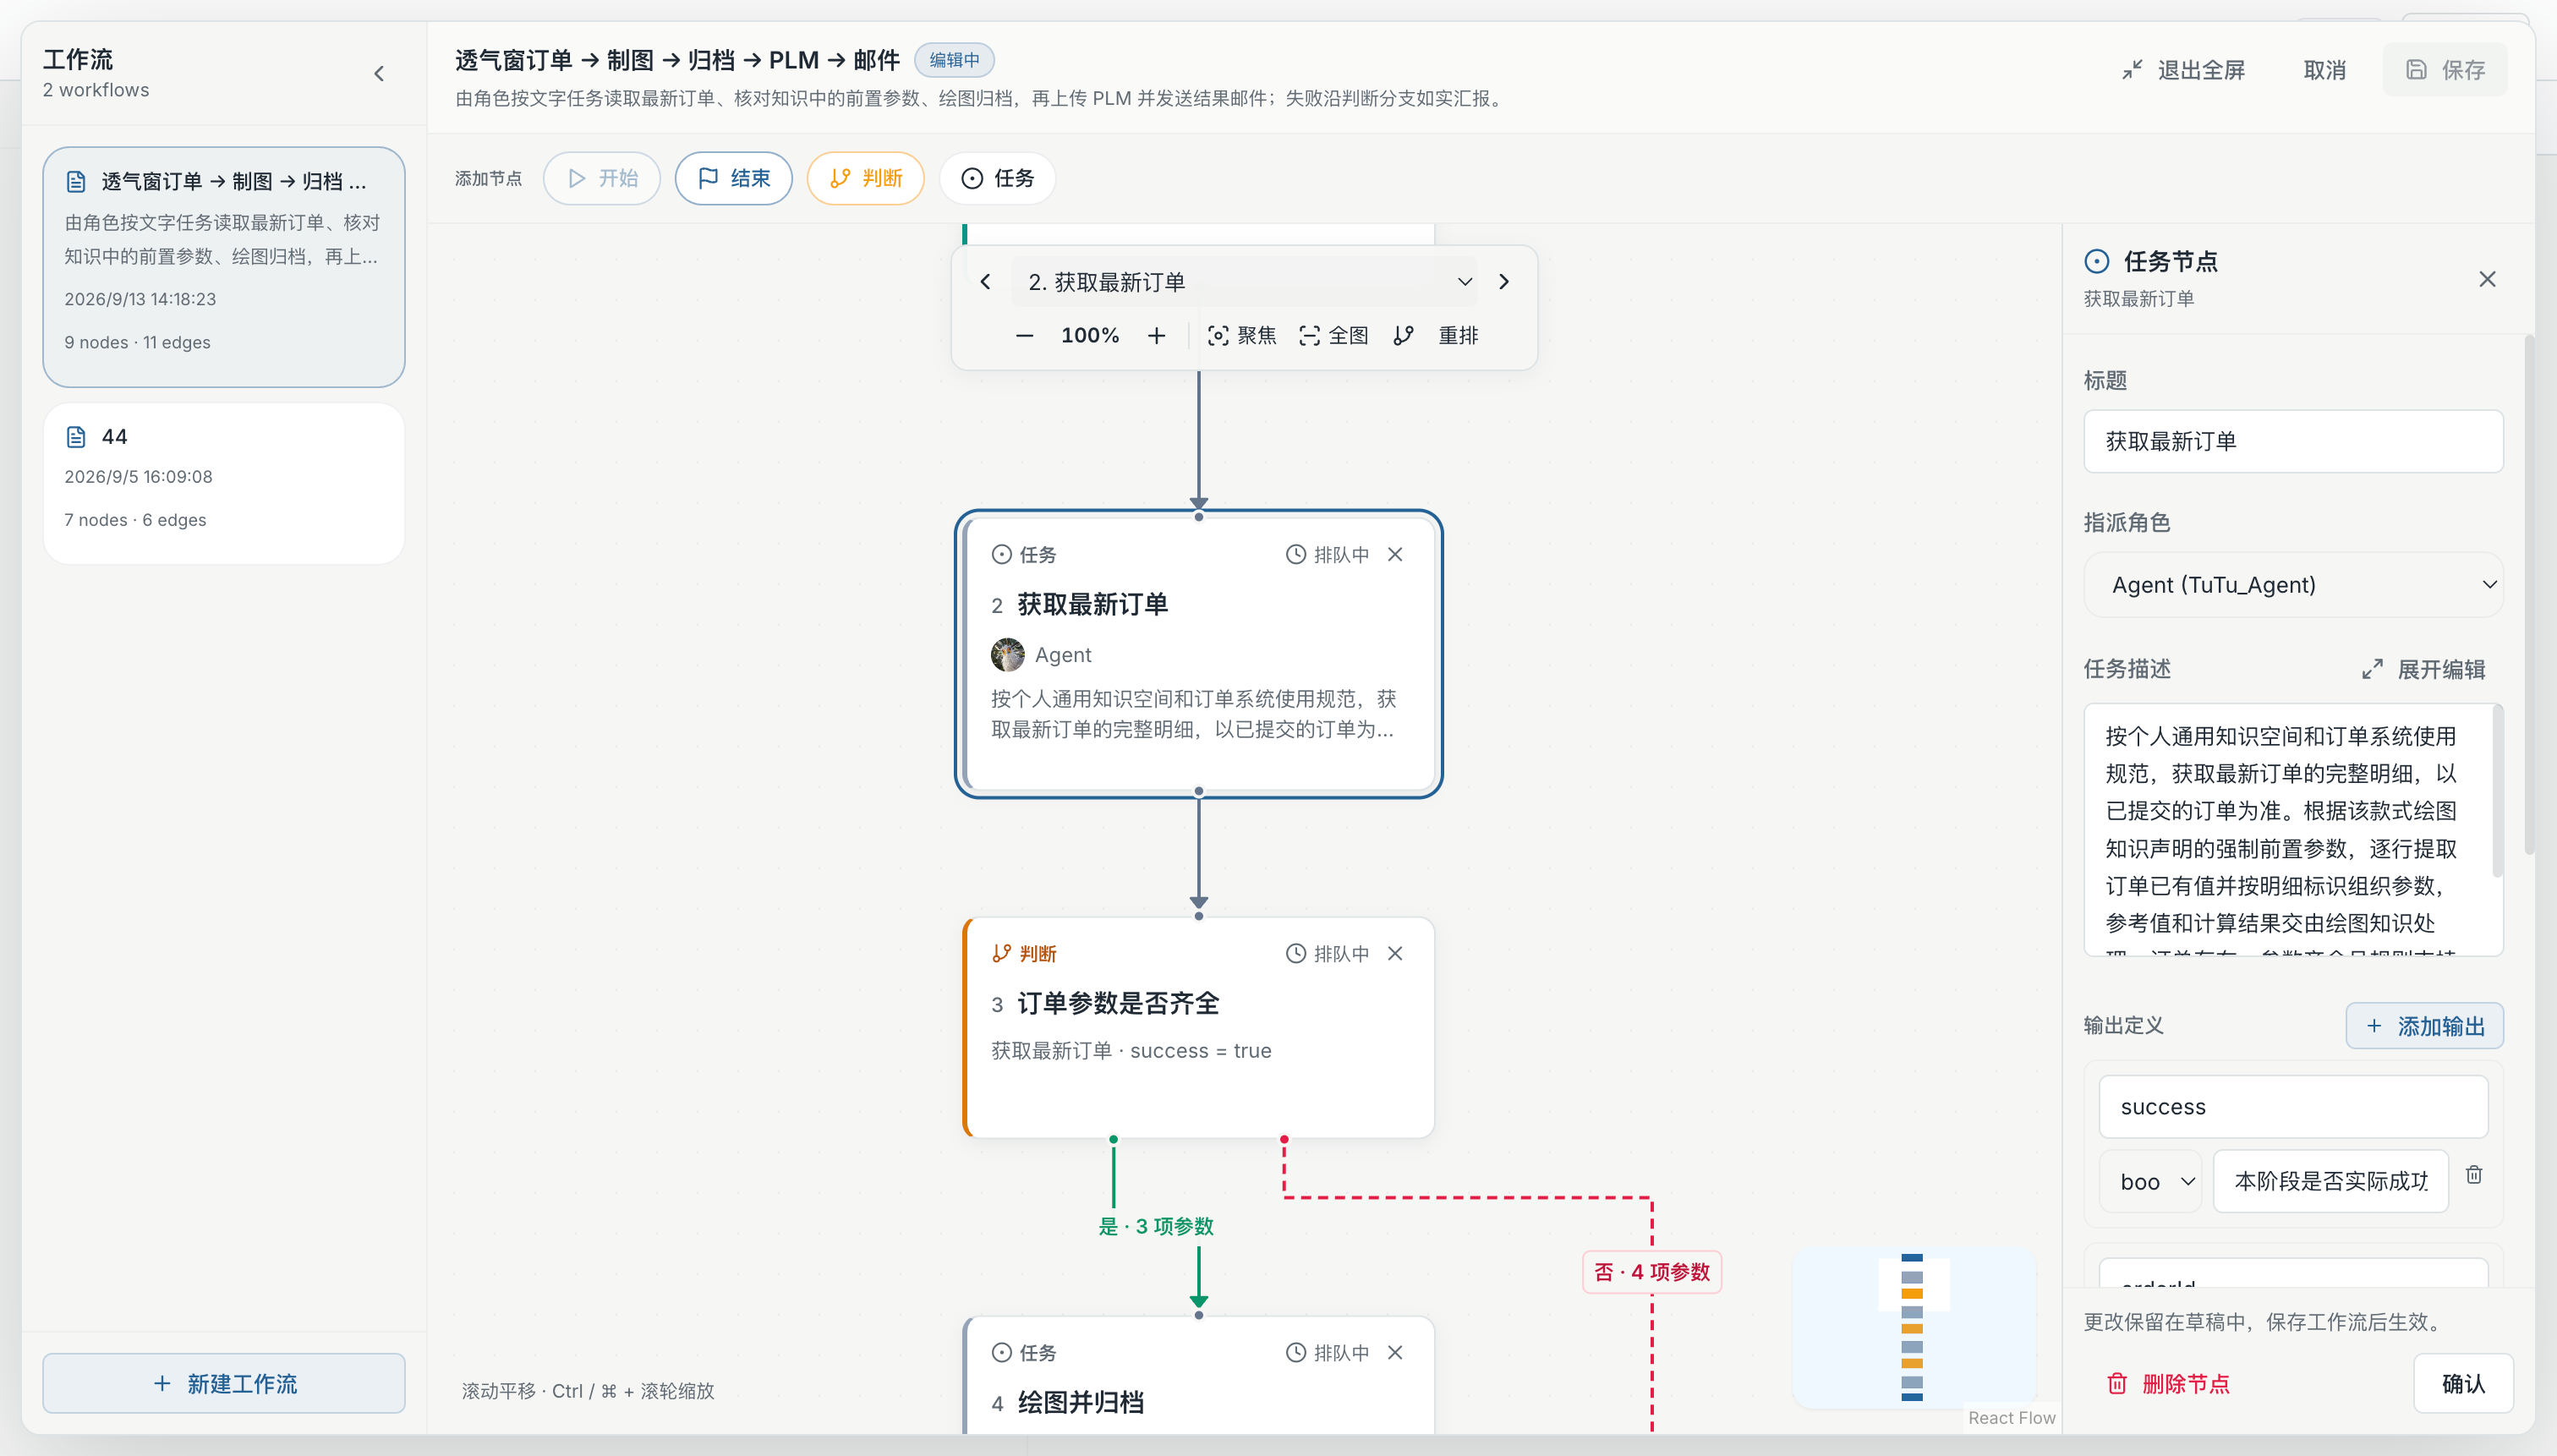Viewport: 2557px width, 1456px height.
Task: Confirm changes with 确认 button
Action: coord(2463,1383)
